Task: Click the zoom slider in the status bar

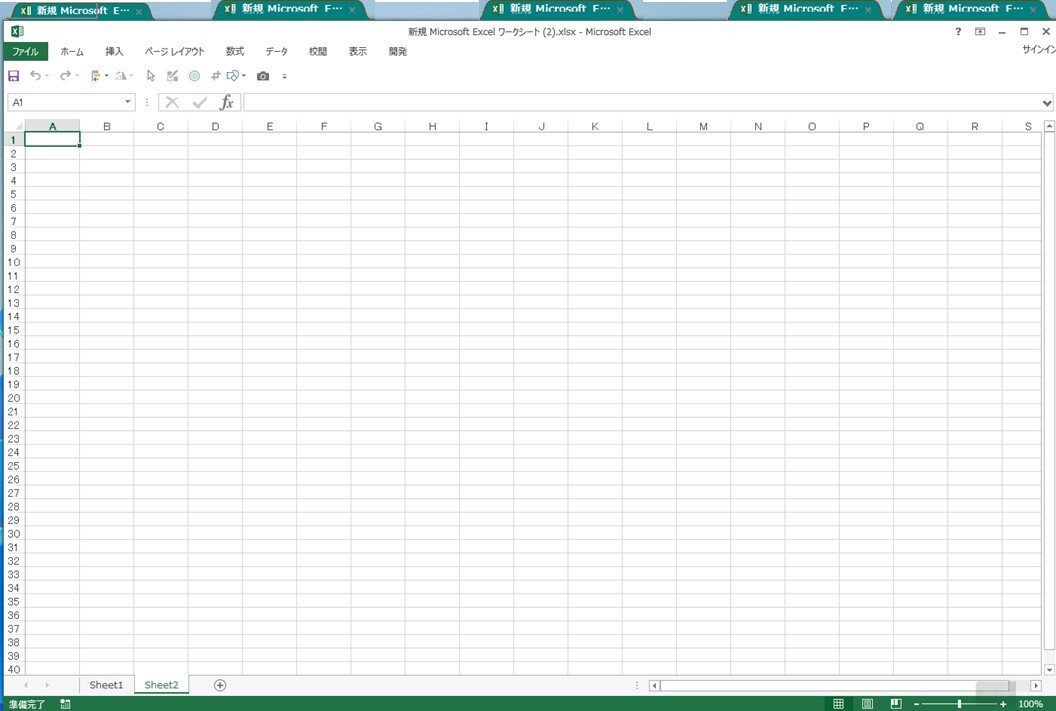Action: coord(959,704)
